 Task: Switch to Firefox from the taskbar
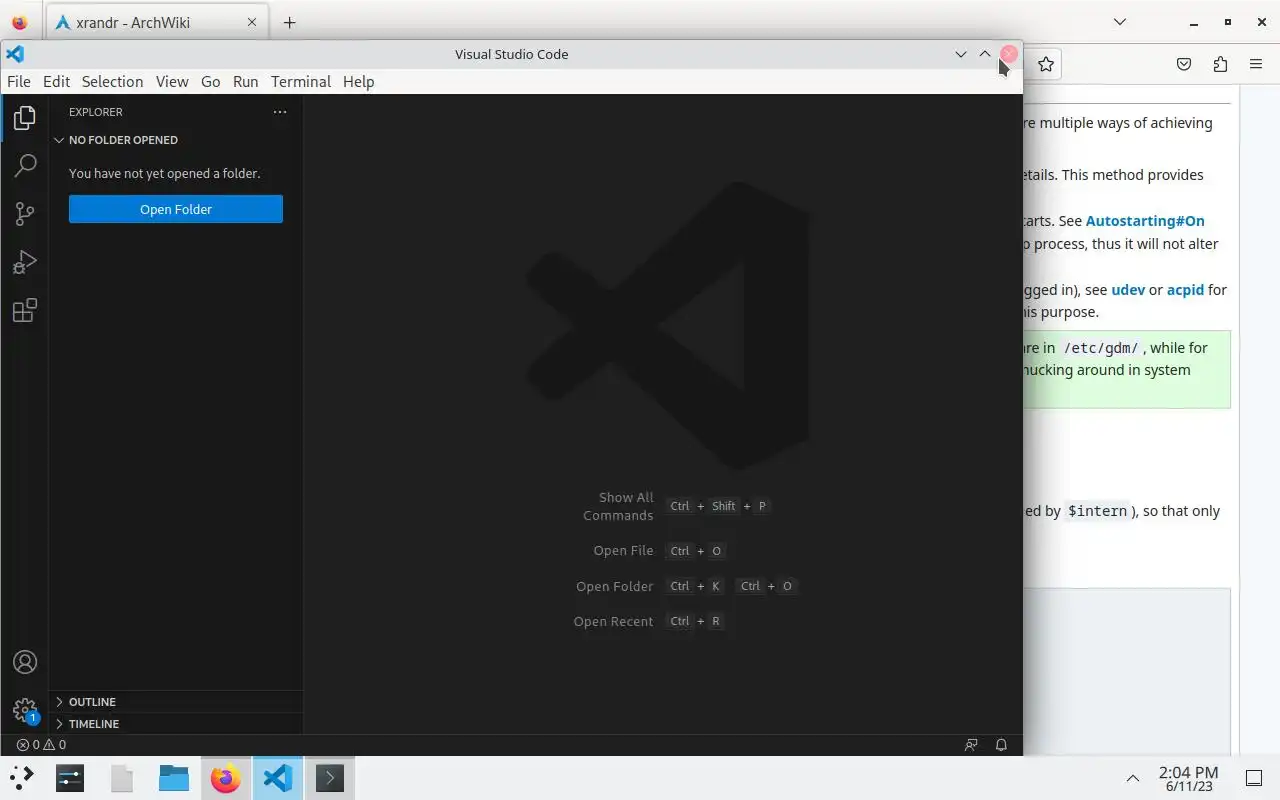click(226, 777)
